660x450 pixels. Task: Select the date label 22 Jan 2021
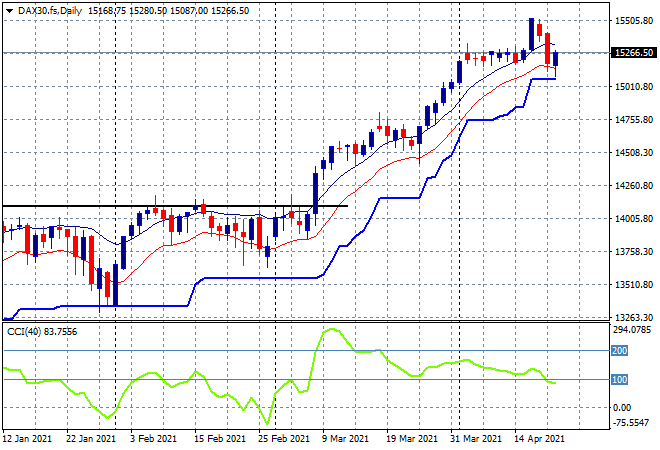[90, 439]
